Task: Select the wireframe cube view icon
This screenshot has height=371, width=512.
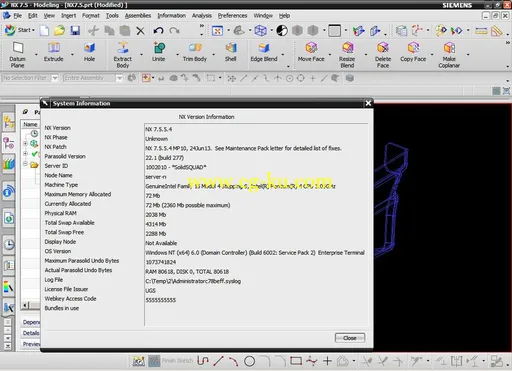Action: point(260,31)
